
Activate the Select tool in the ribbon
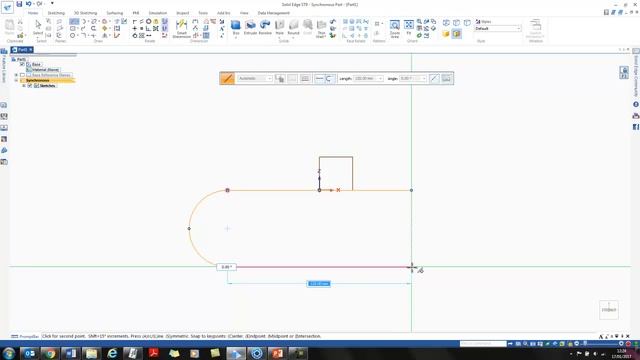(38, 27)
